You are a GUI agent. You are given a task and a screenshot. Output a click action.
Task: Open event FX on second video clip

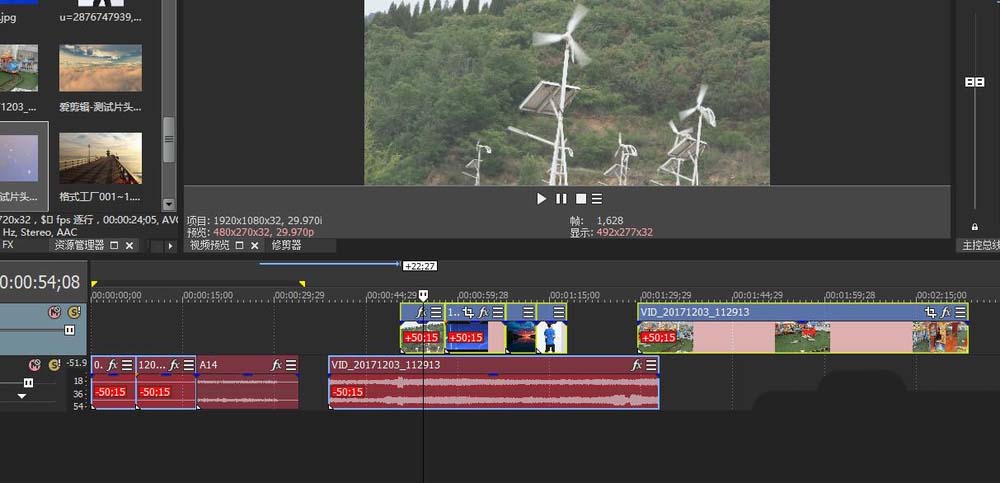pos(483,312)
